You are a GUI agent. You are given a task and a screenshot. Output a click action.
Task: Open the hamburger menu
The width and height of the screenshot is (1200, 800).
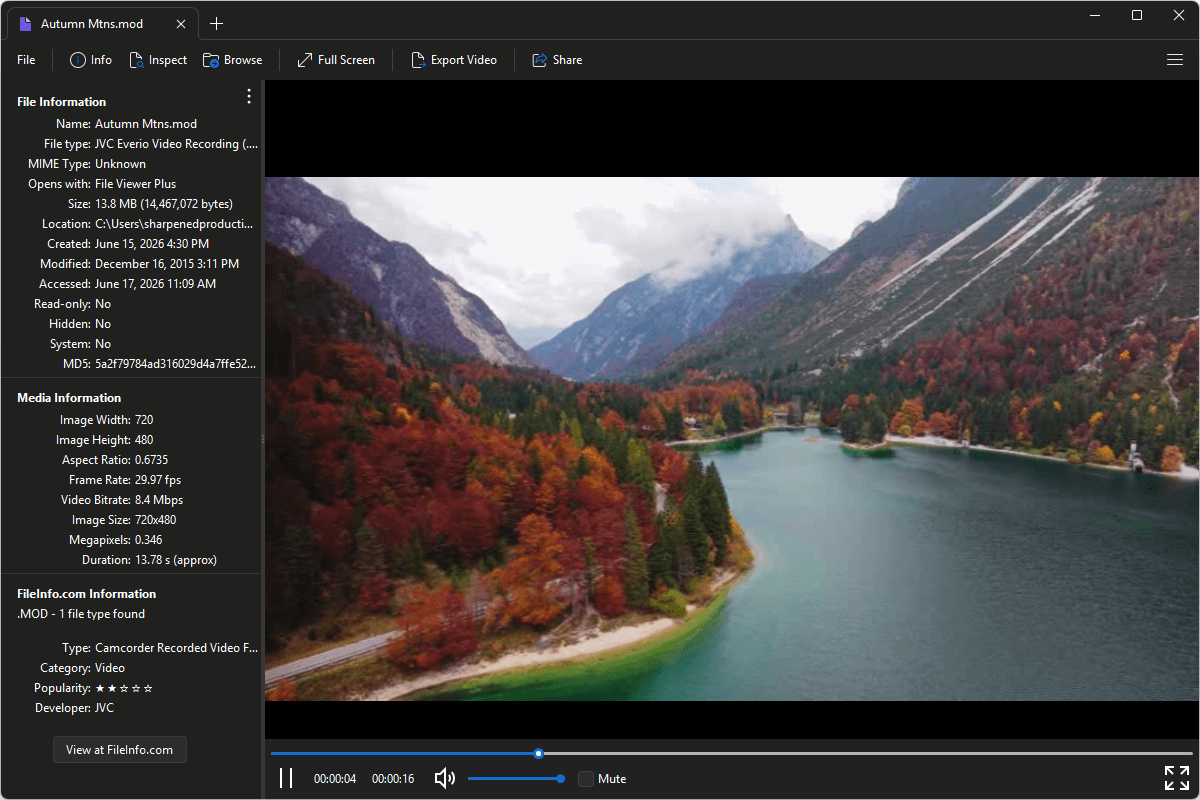tap(1175, 60)
